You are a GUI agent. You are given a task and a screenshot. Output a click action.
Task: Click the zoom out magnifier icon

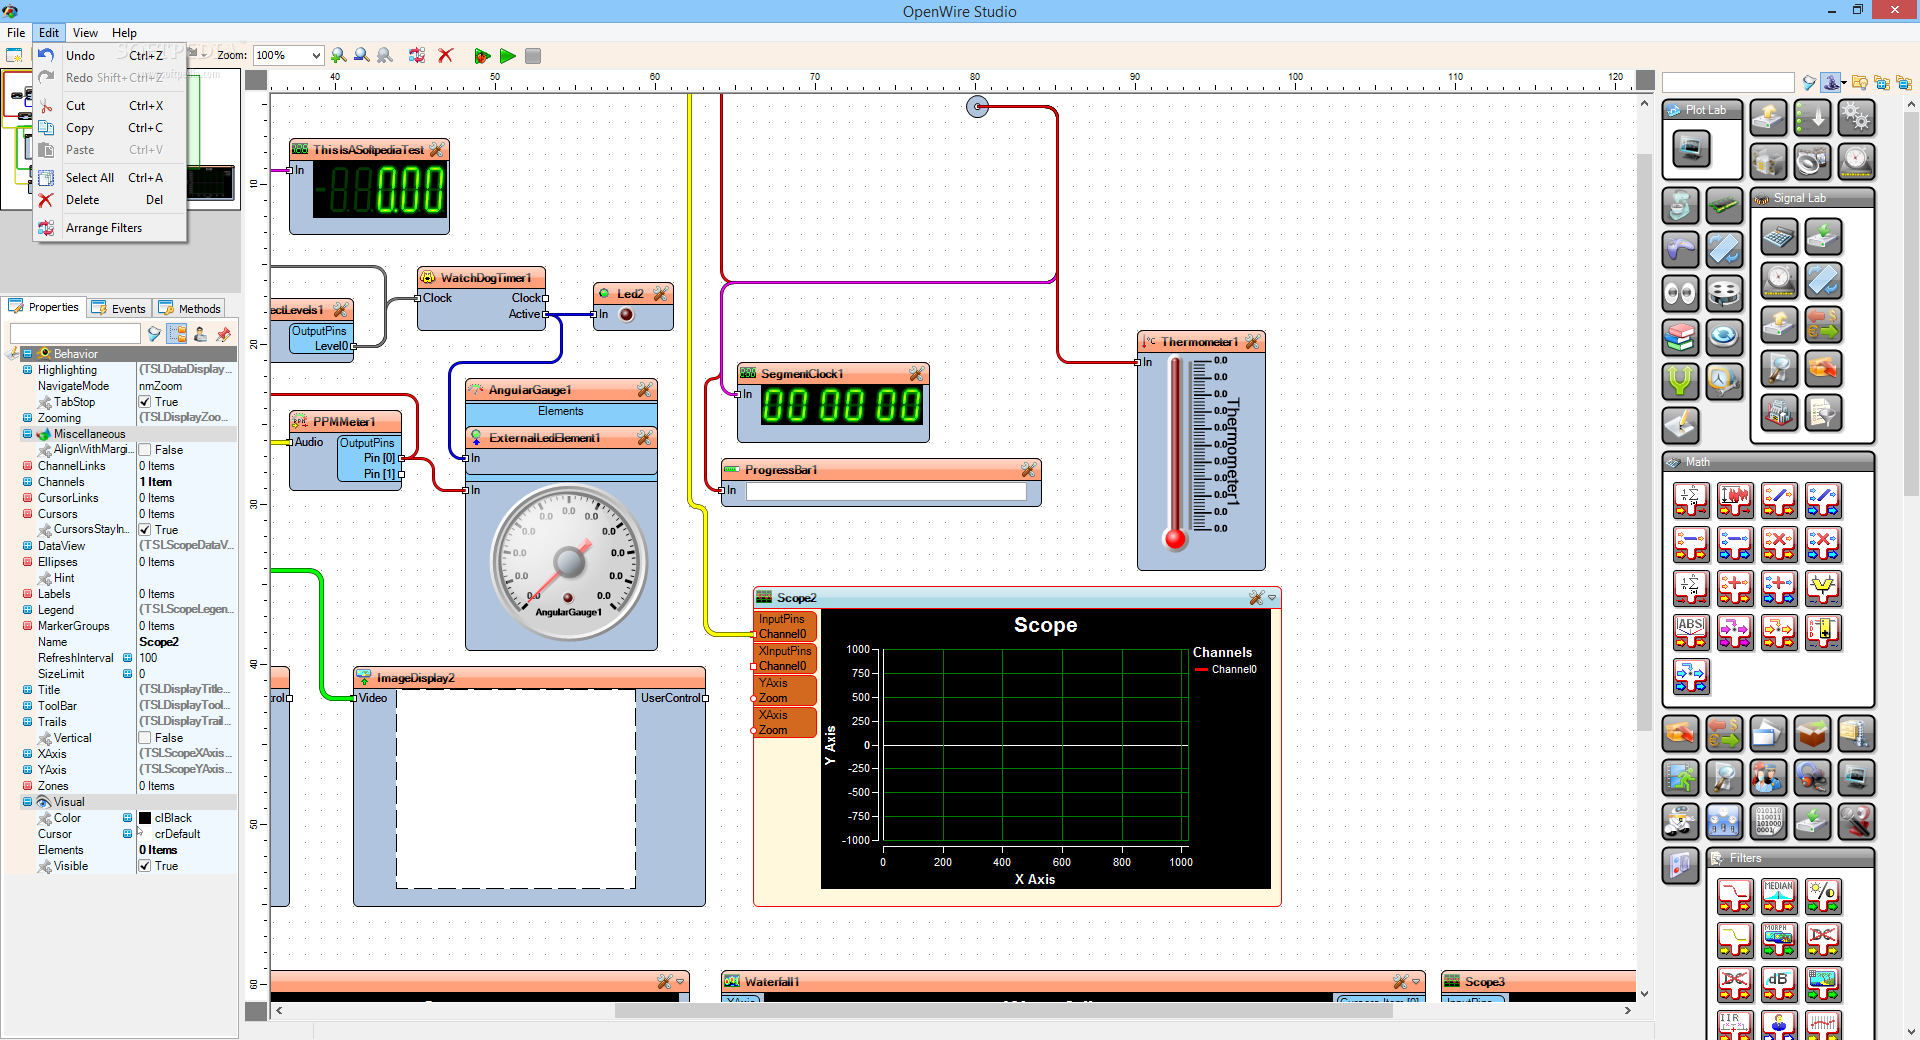pos(362,56)
